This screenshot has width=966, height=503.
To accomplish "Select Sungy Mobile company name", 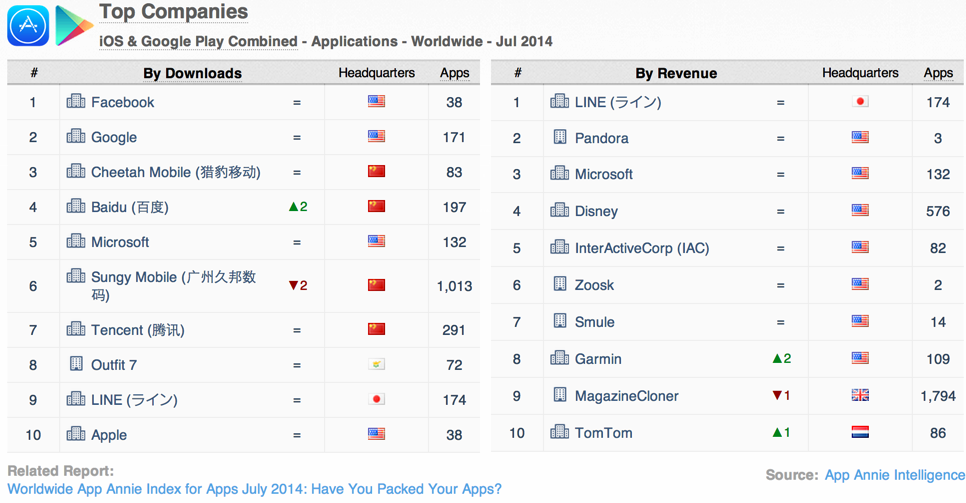I will pos(174,285).
